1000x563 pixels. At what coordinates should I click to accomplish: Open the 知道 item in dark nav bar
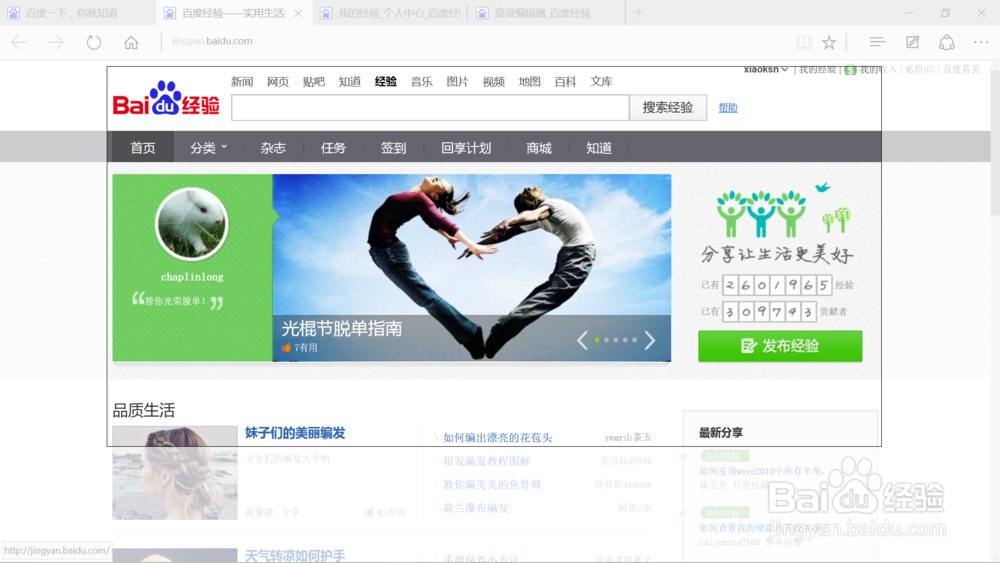(599, 148)
